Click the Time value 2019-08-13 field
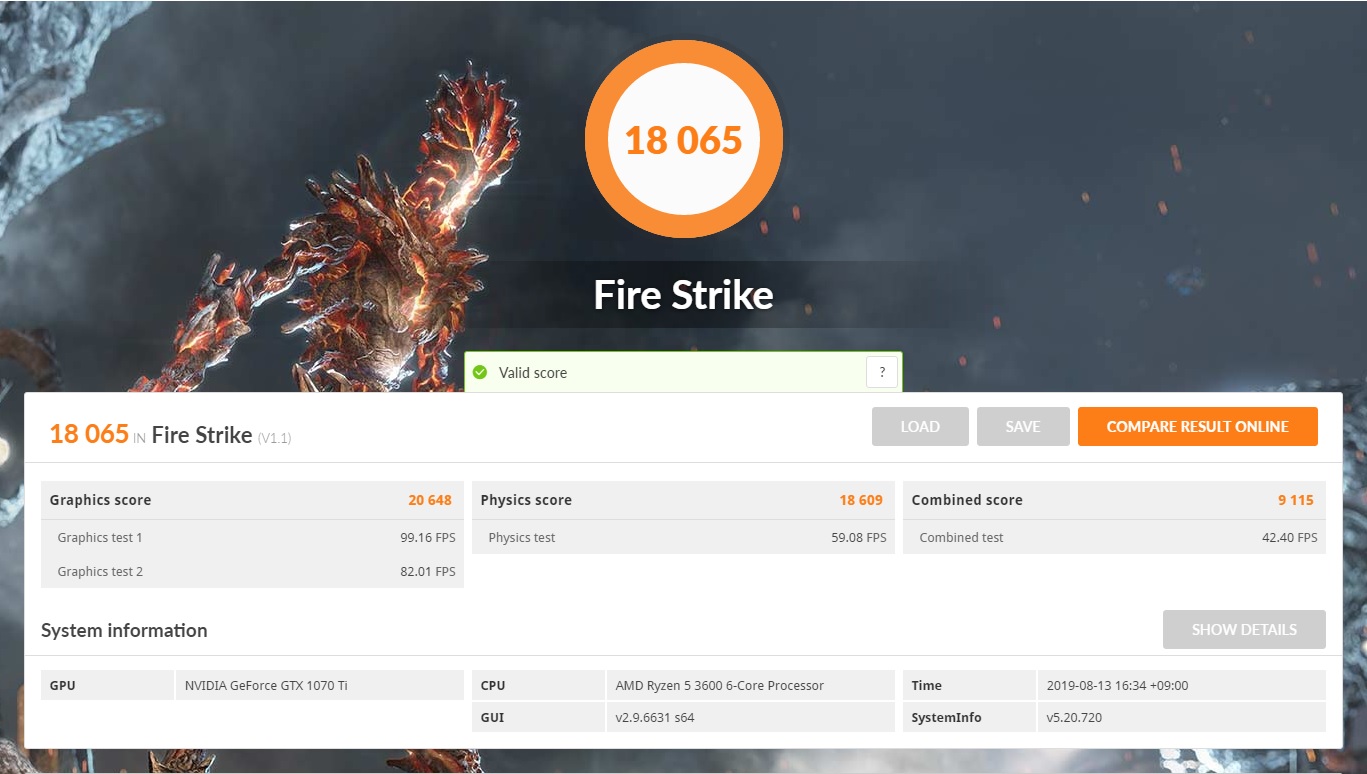Viewport: 1367px width, 774px height. tap(1180, 686)
